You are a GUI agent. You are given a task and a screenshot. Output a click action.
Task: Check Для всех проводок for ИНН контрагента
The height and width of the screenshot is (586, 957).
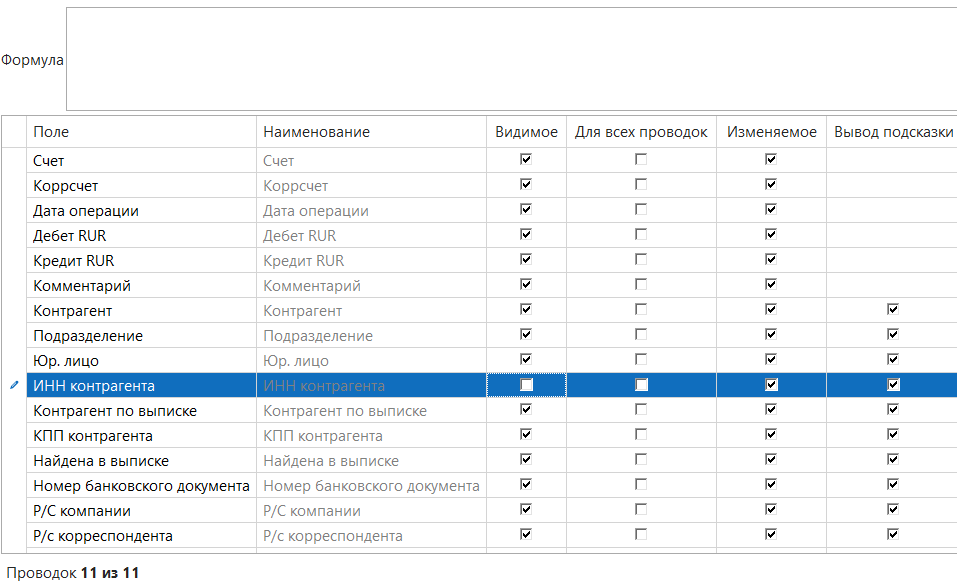(641, 385)
